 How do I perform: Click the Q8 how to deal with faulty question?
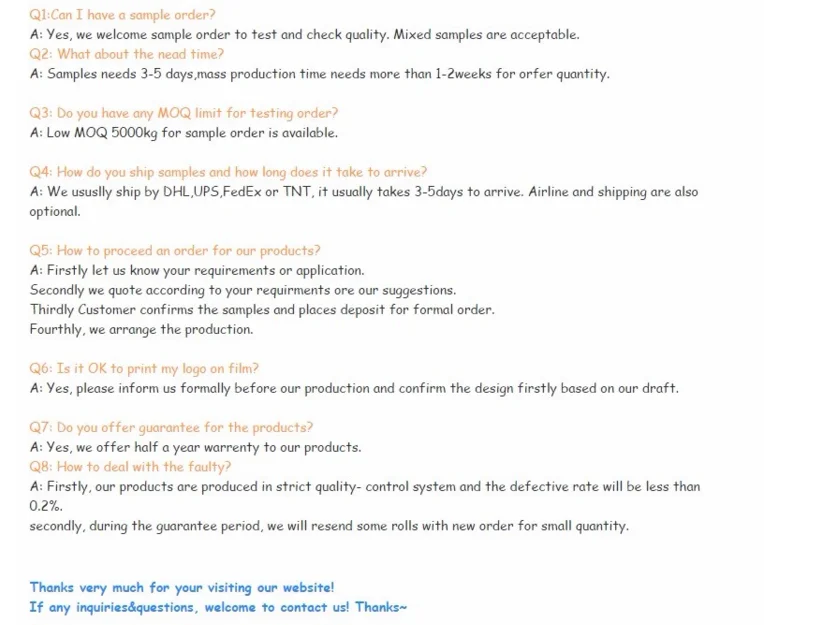pyautogui.click(x=130, y=466)
